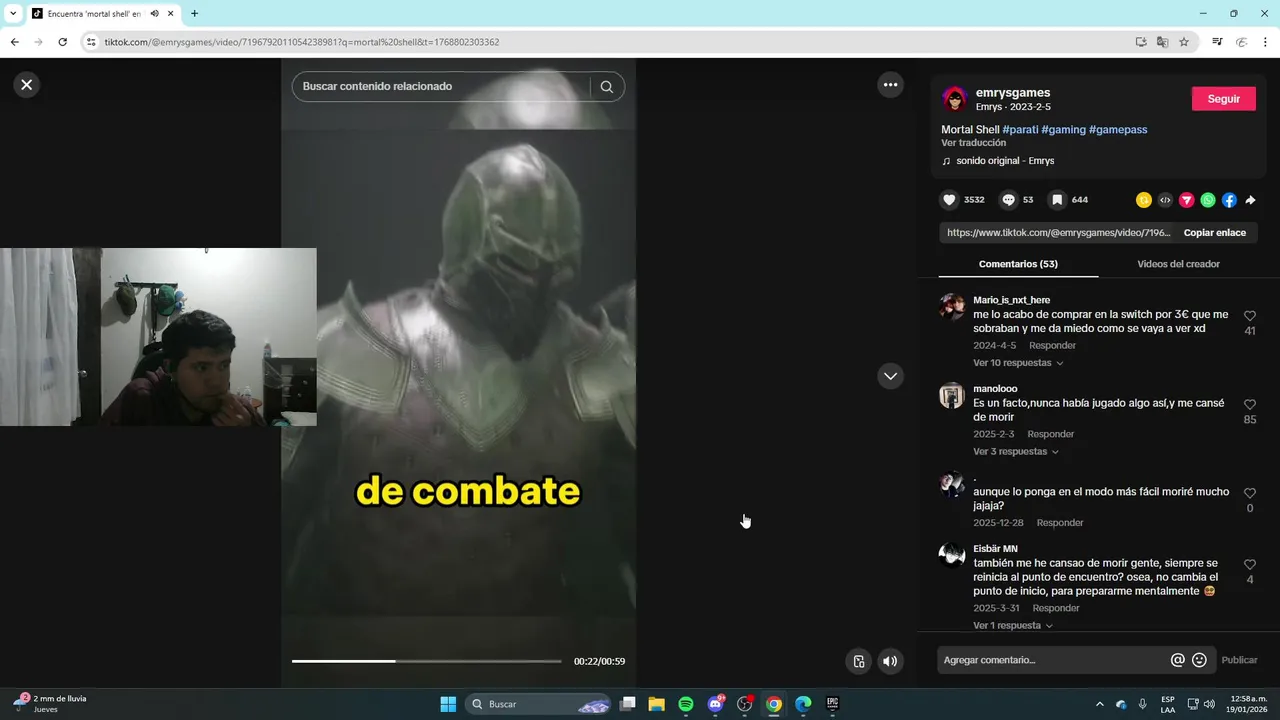Open the three-dot video options menu

890,85
